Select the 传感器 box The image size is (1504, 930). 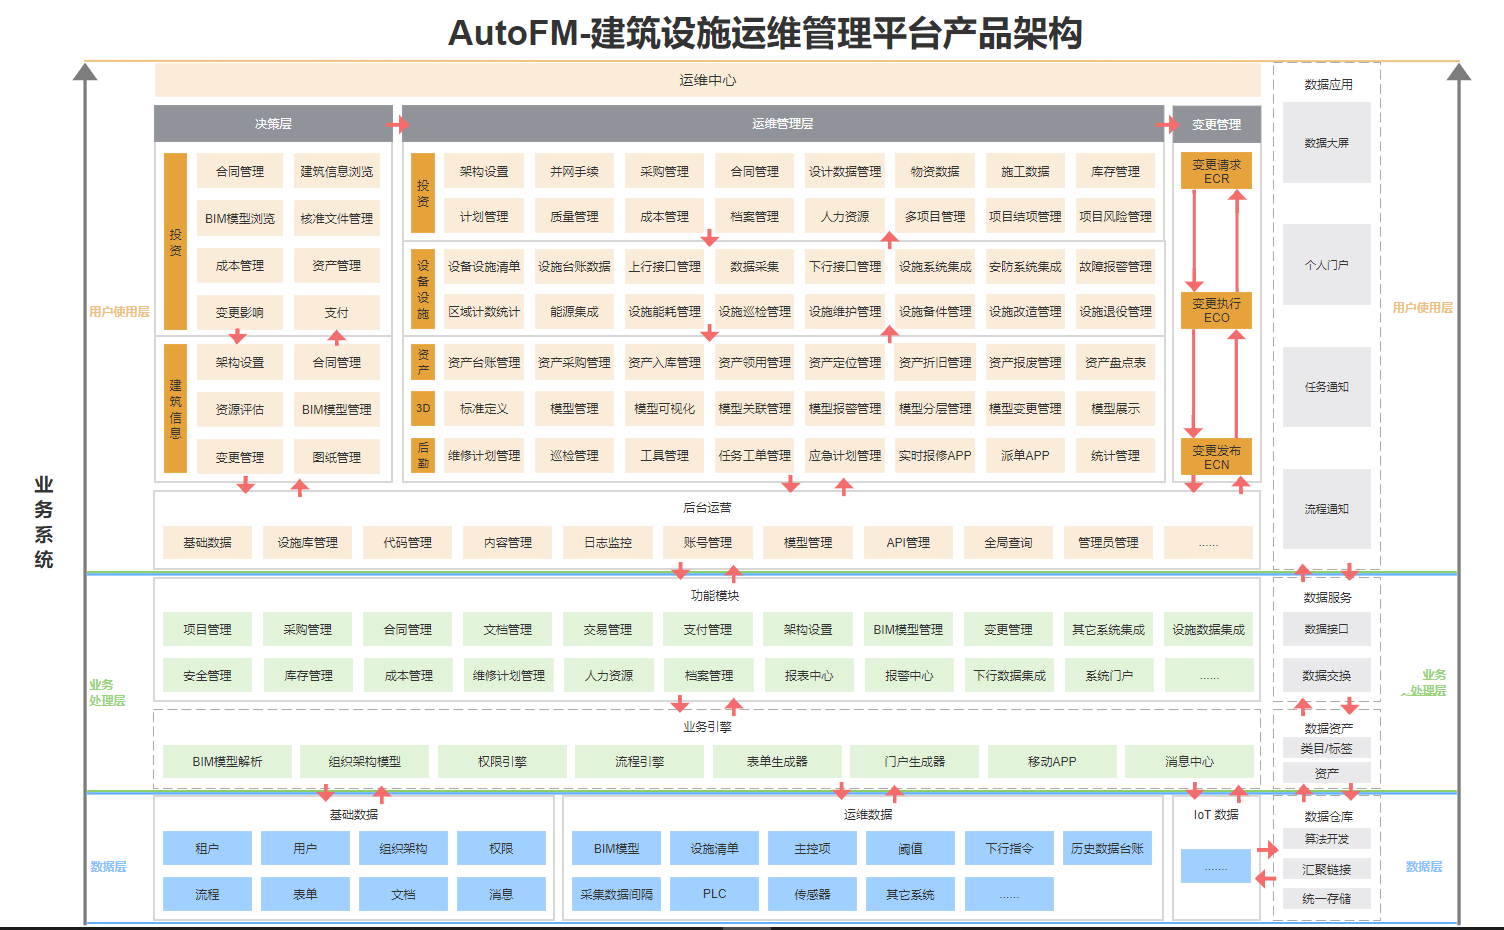[812, 894]
